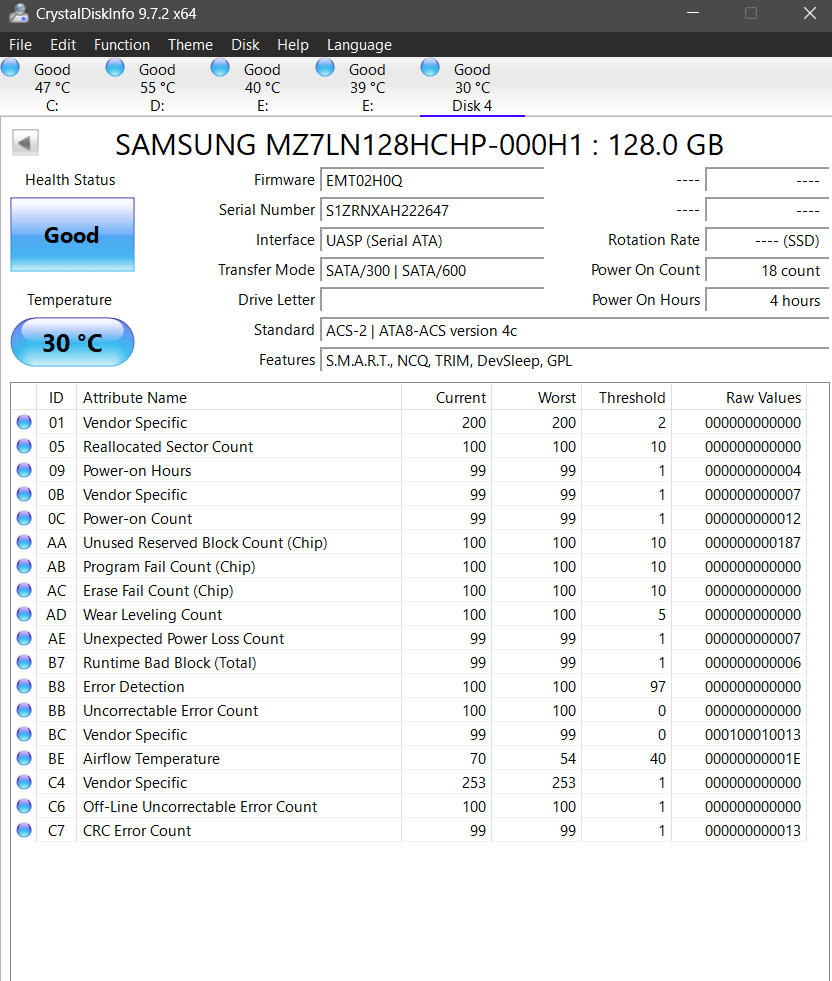
Task: Switch to the Disk 4 tab label
Action: (472, 106)
